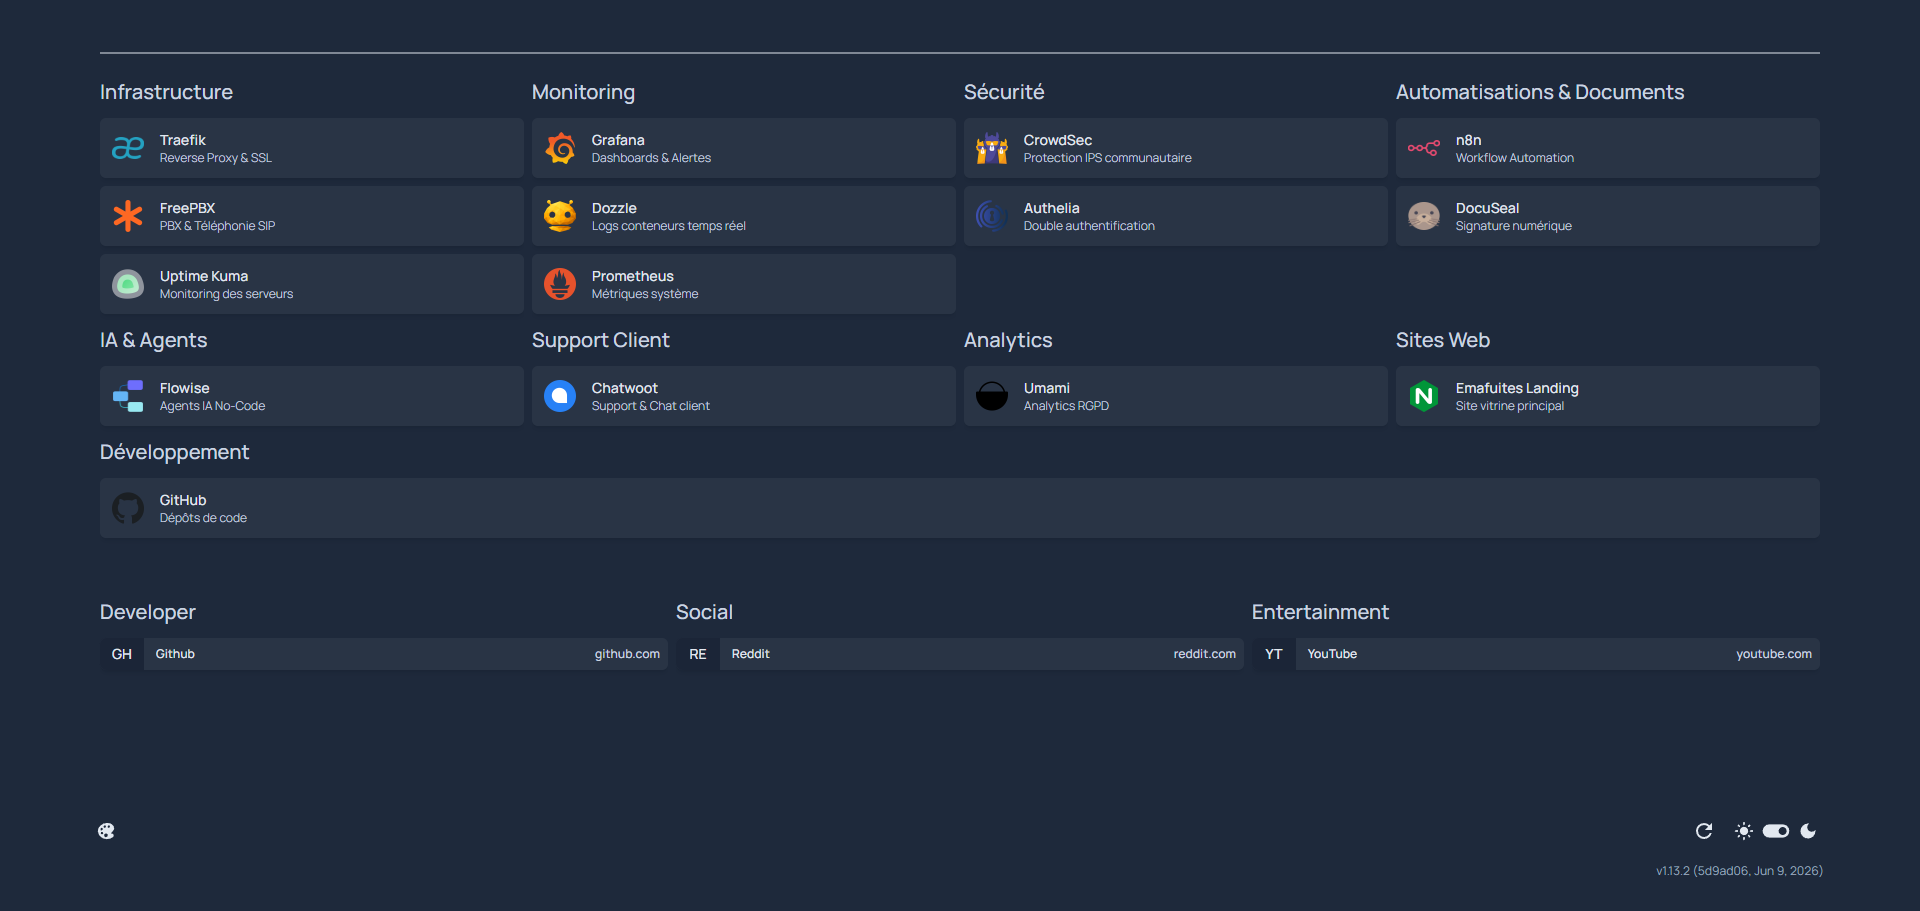Image resolution: width=1920 pixels, height=911 pixels.
Task: Collapse the Infrastructure group heading
Action: [x=166, y=92]
